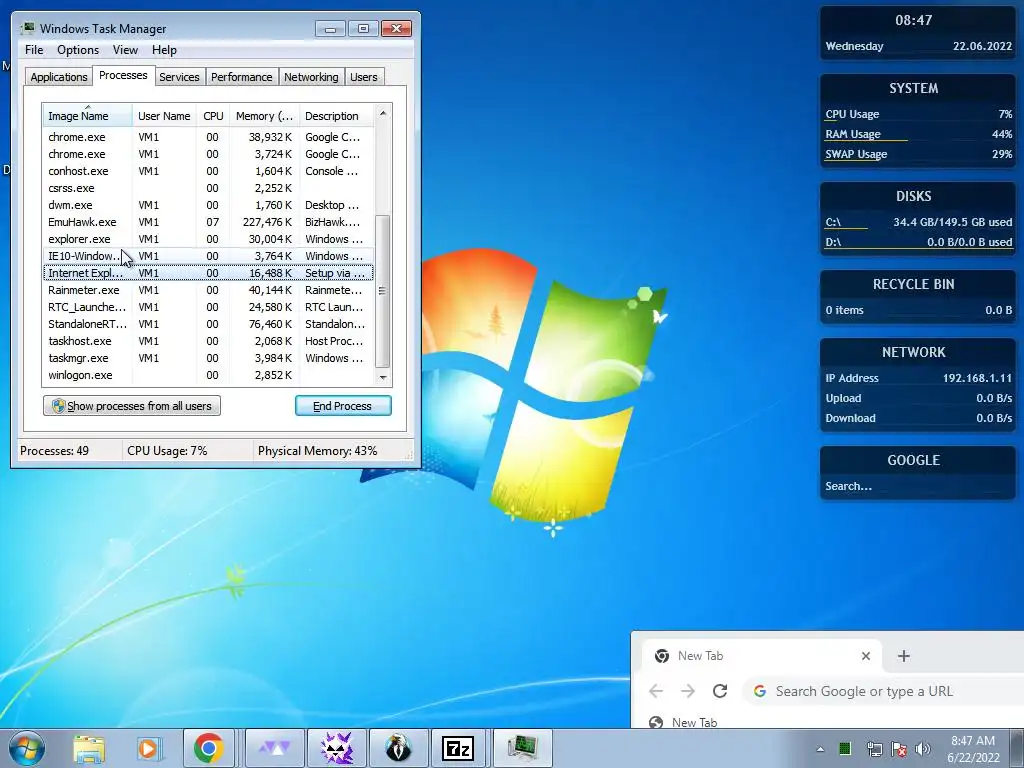Open the purple cat-face app on taskbar
Viewport: 1024px width, 768px height.
point(337,748)
